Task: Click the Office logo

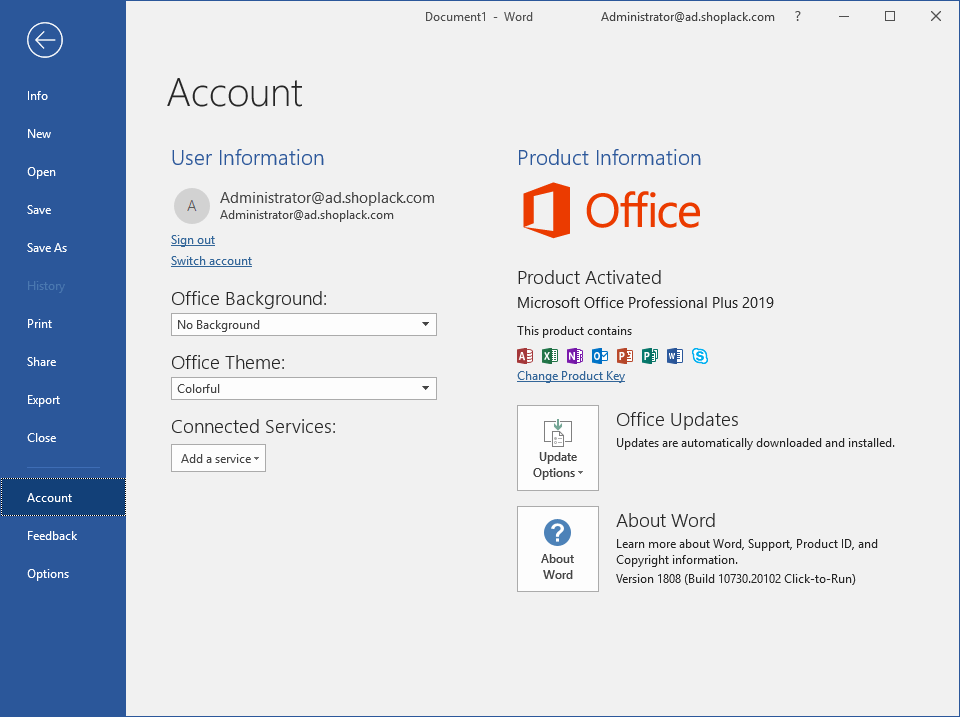Action: (612, 210)
